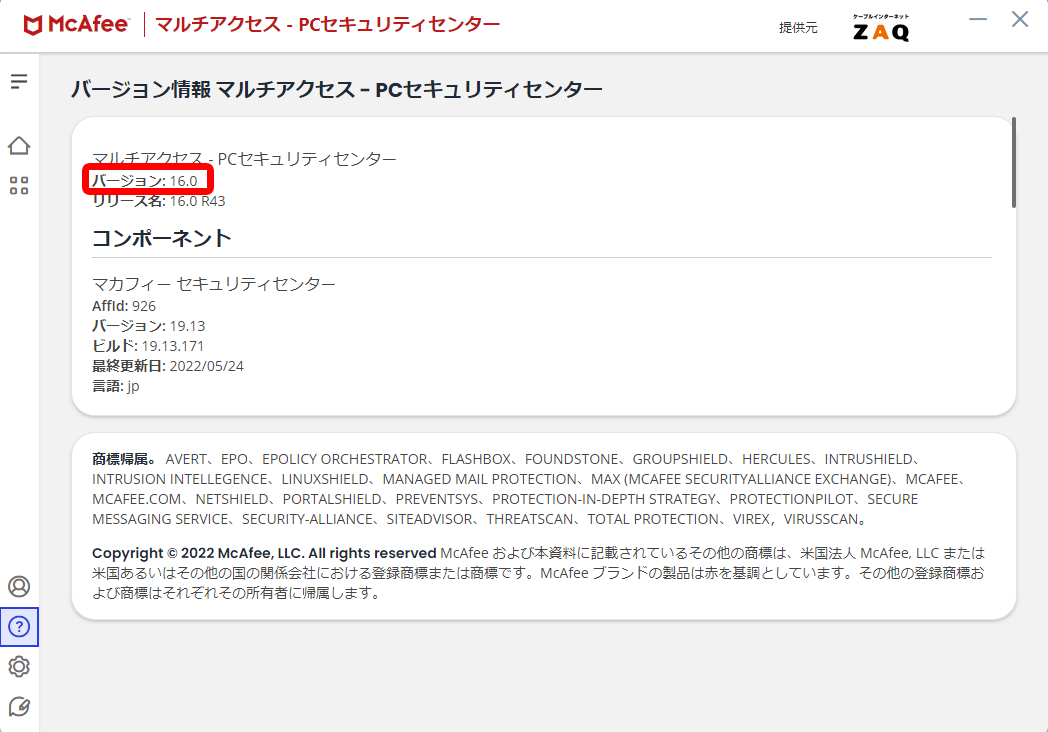Select the リリース名: 16.0 R43 text

(158, 201)
